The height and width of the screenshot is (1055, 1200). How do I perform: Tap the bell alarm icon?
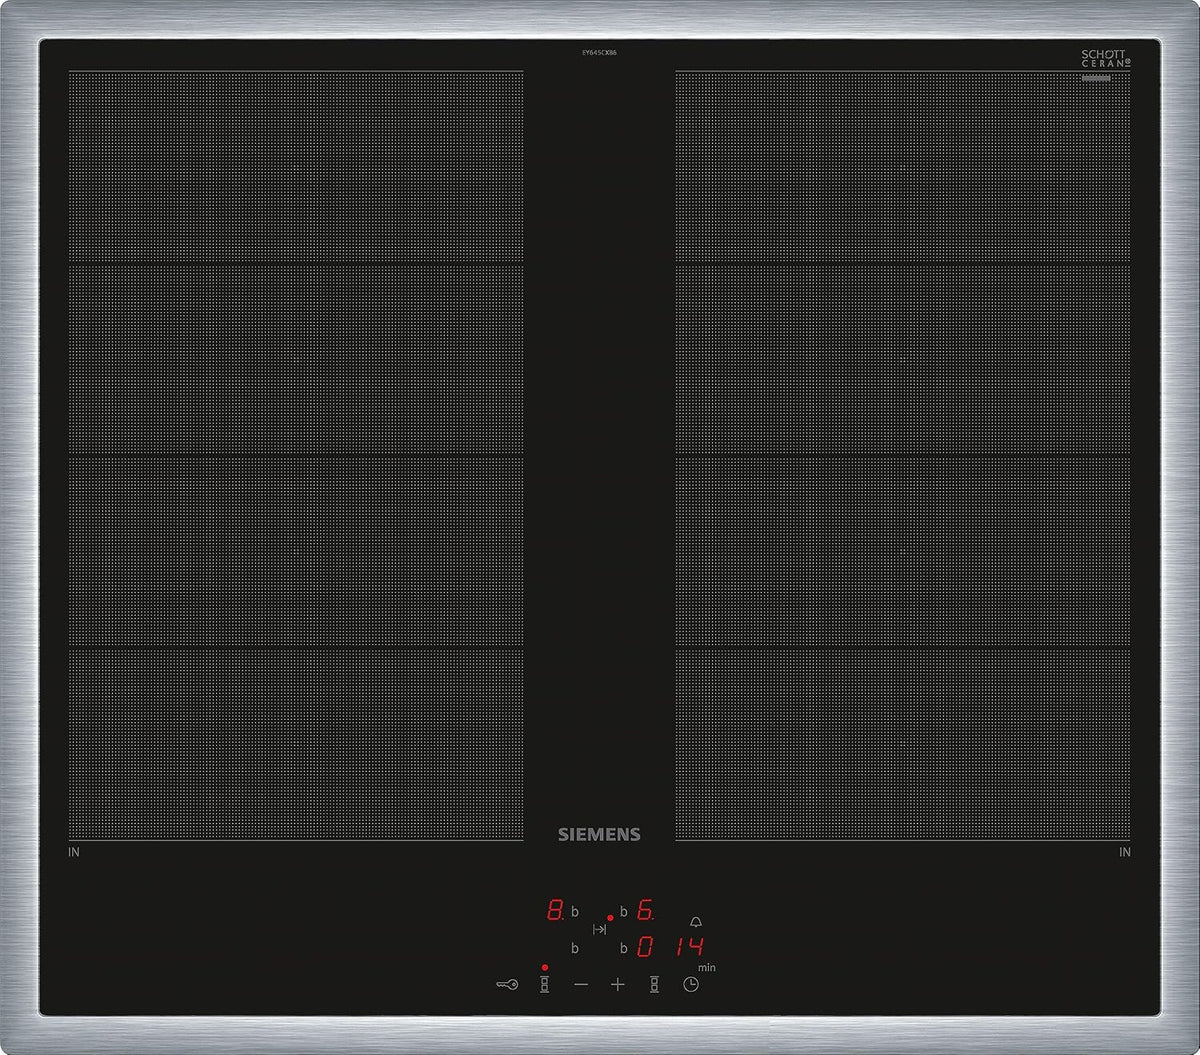pos(696,921)
